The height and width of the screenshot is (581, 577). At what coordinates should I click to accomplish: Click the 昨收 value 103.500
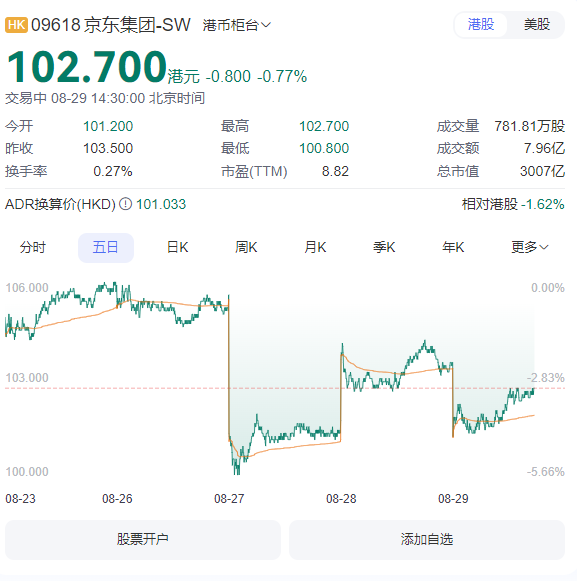point(108,149)
